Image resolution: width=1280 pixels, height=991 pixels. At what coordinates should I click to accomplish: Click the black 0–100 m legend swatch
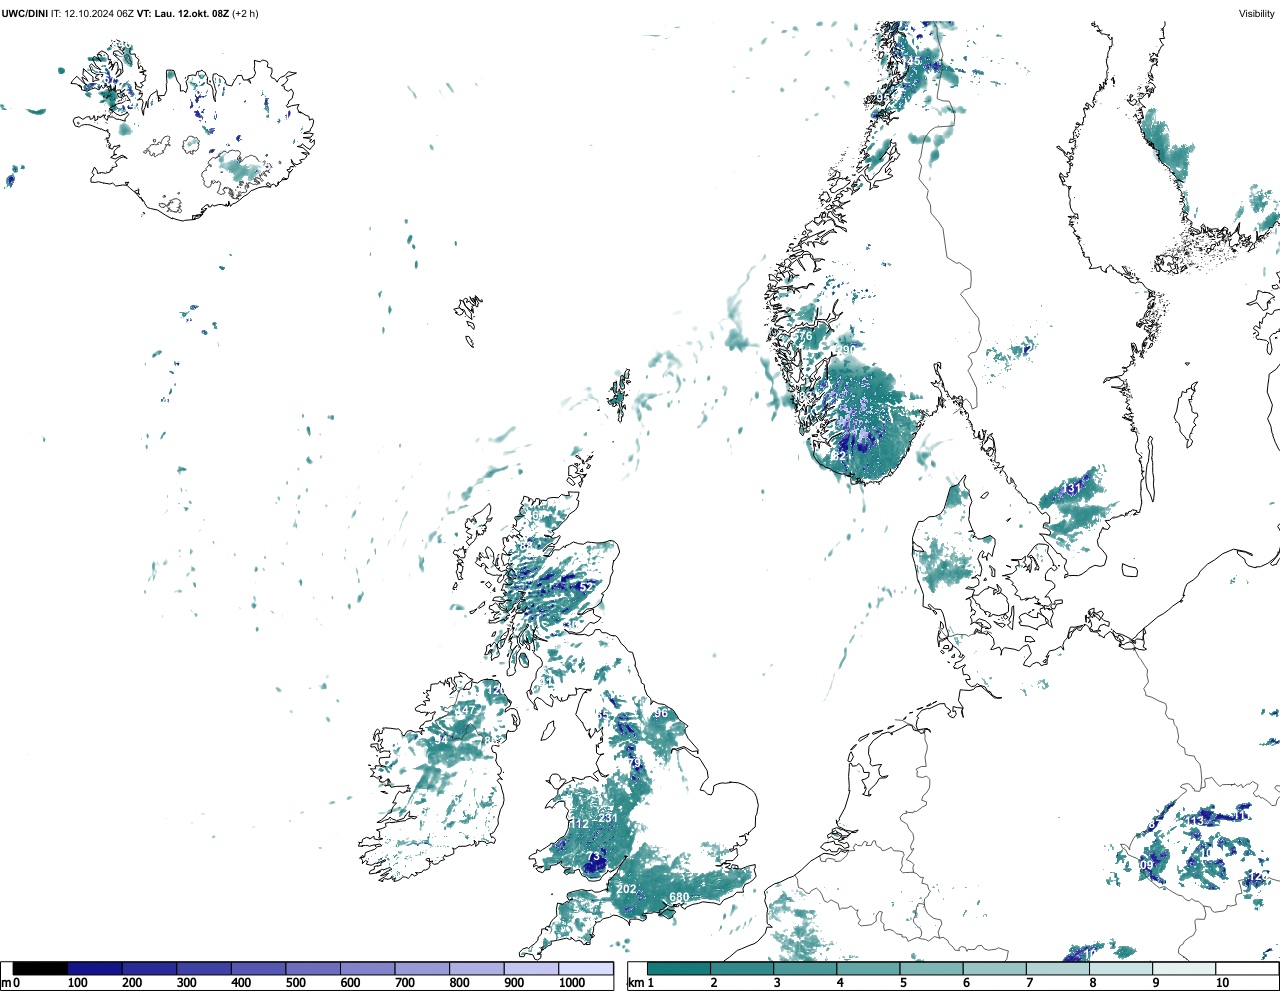tap(41, 968)
